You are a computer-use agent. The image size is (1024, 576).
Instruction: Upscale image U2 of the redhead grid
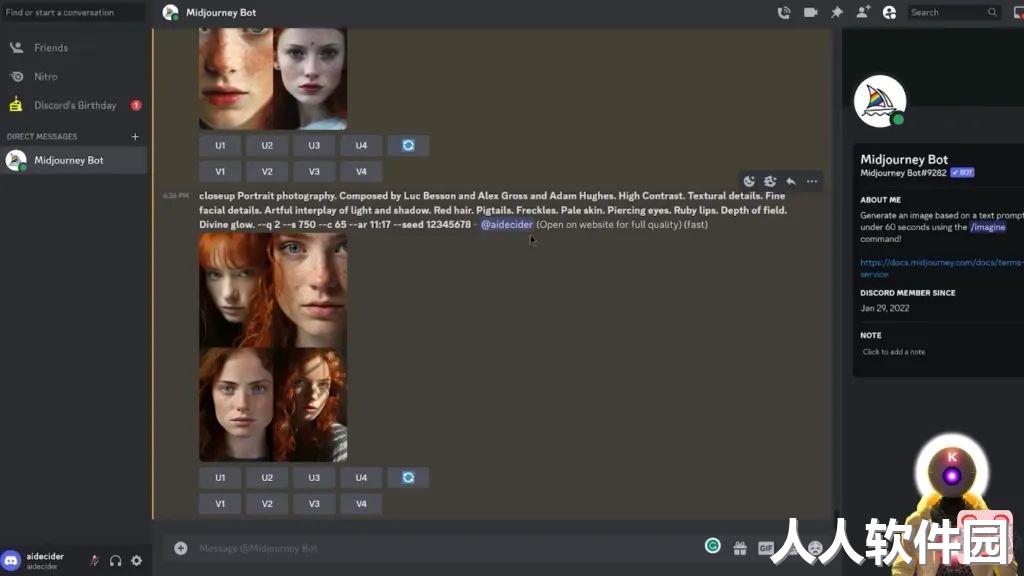(x=267, y=477)
